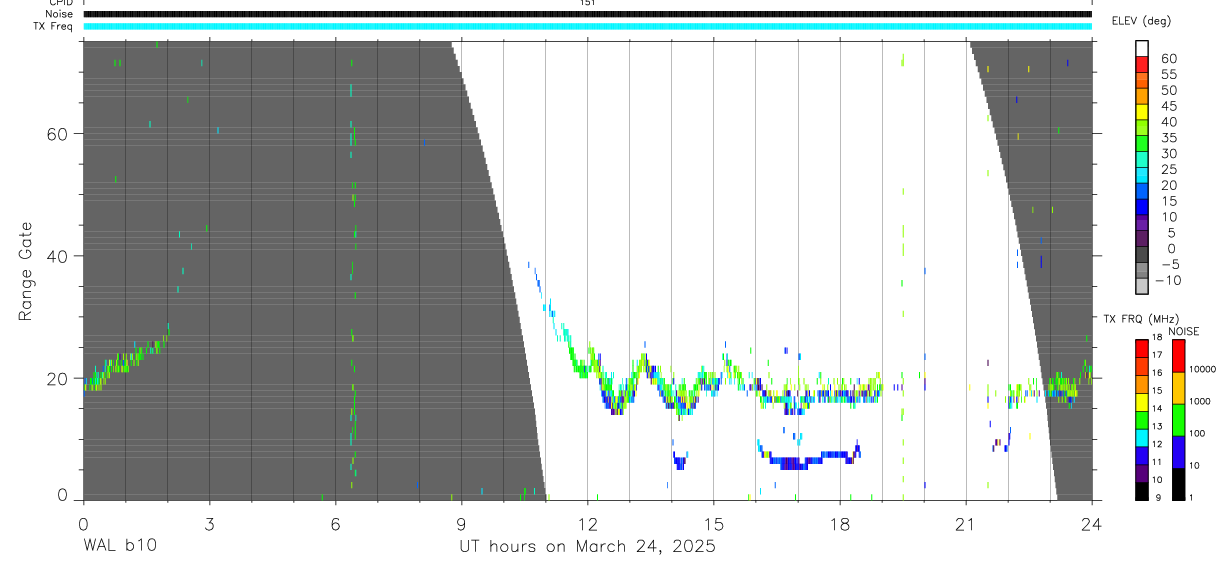Click the "14" value in the TX FRQ legend
Viewport: 1228px width, 567px height.
point(1157,408)
